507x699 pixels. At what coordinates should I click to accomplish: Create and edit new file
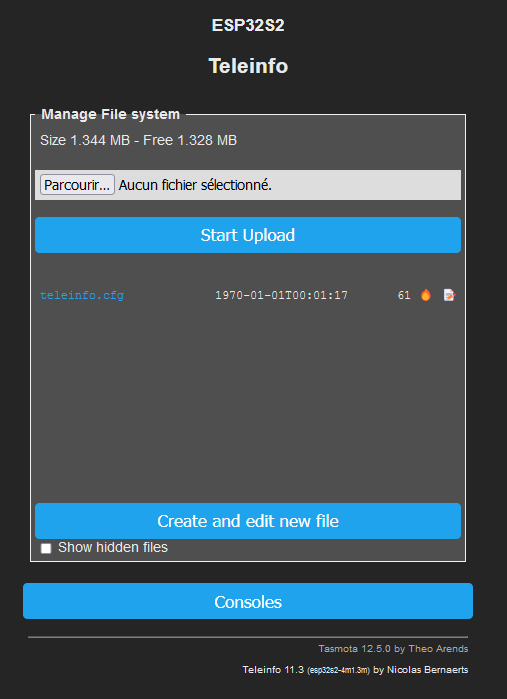tap(248, 521)
